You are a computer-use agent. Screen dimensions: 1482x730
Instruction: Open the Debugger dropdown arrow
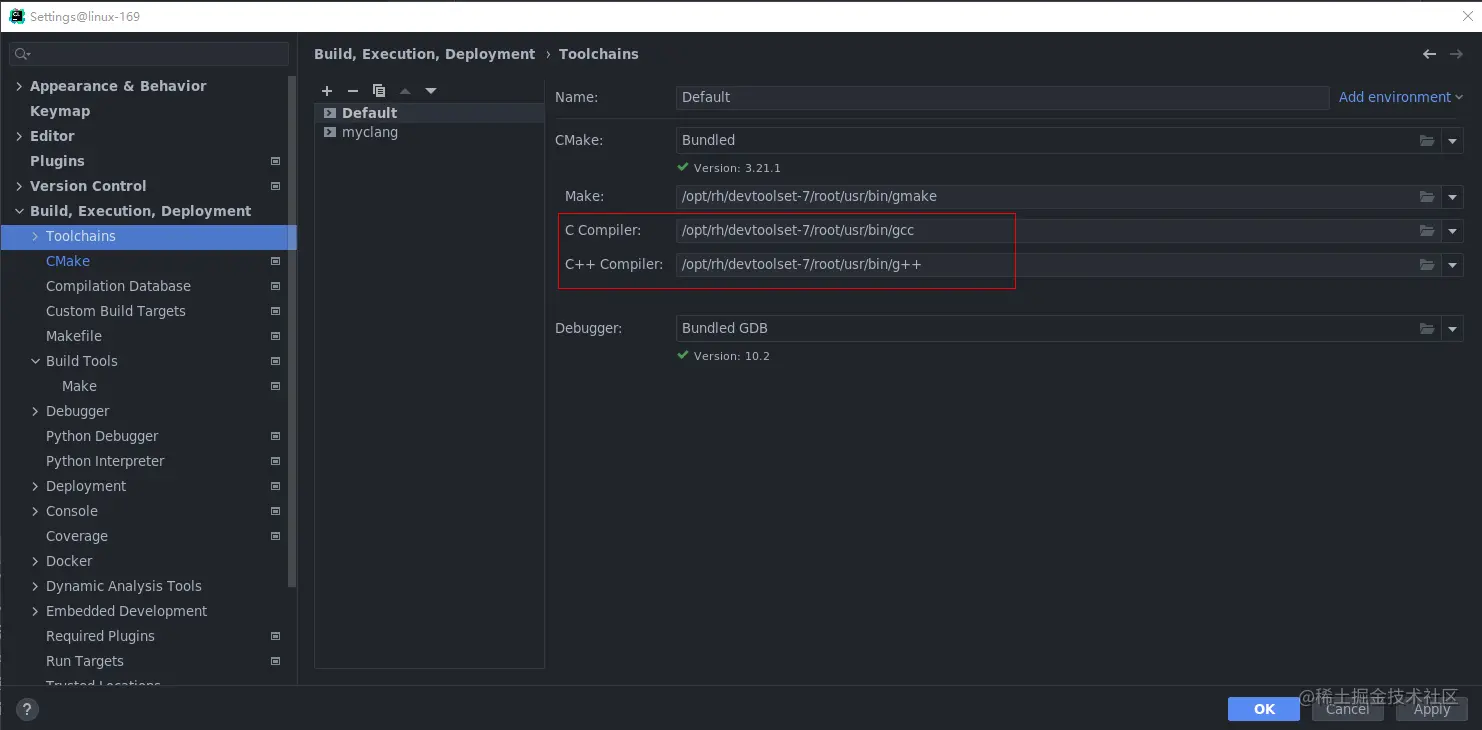pyautogui.click(x=1453, y=329)
